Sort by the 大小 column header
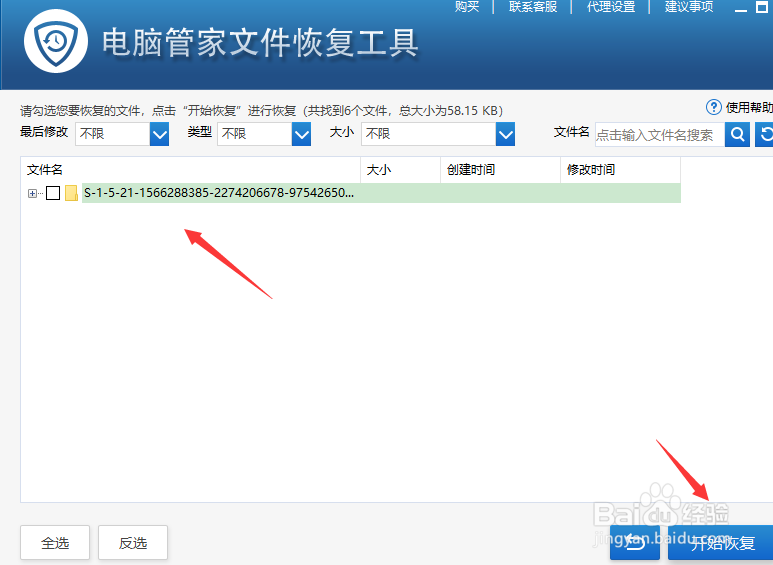Screen dimensions: 773x565 click(400, 170)
